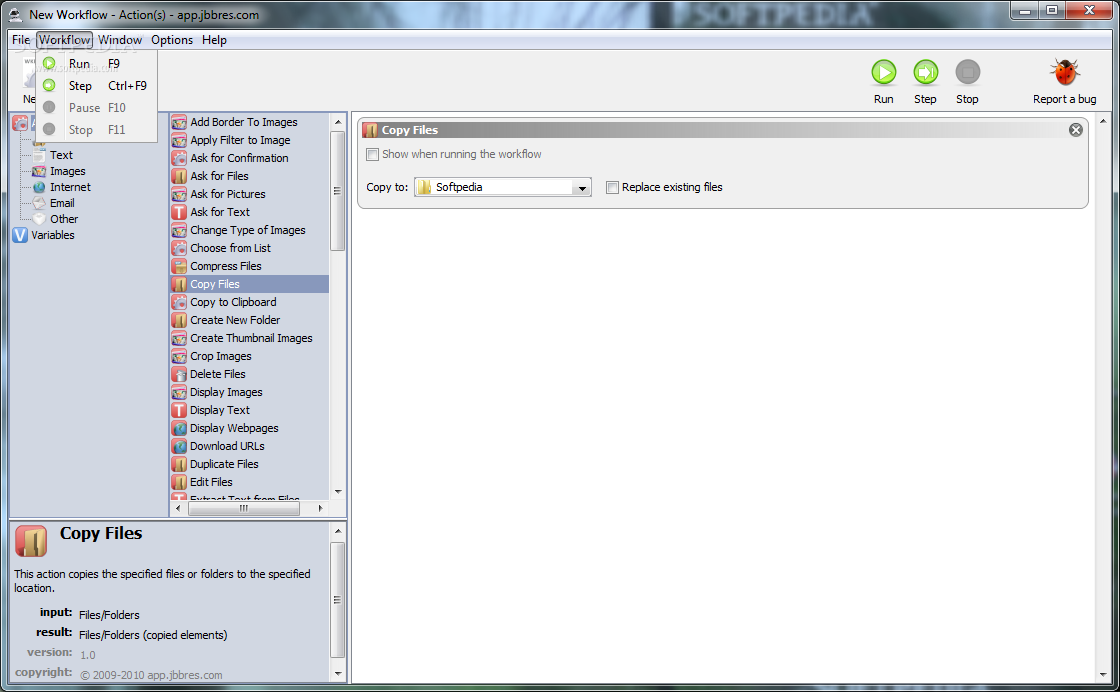Click action list horizontal scrollbar right arrow

point(320,508)
